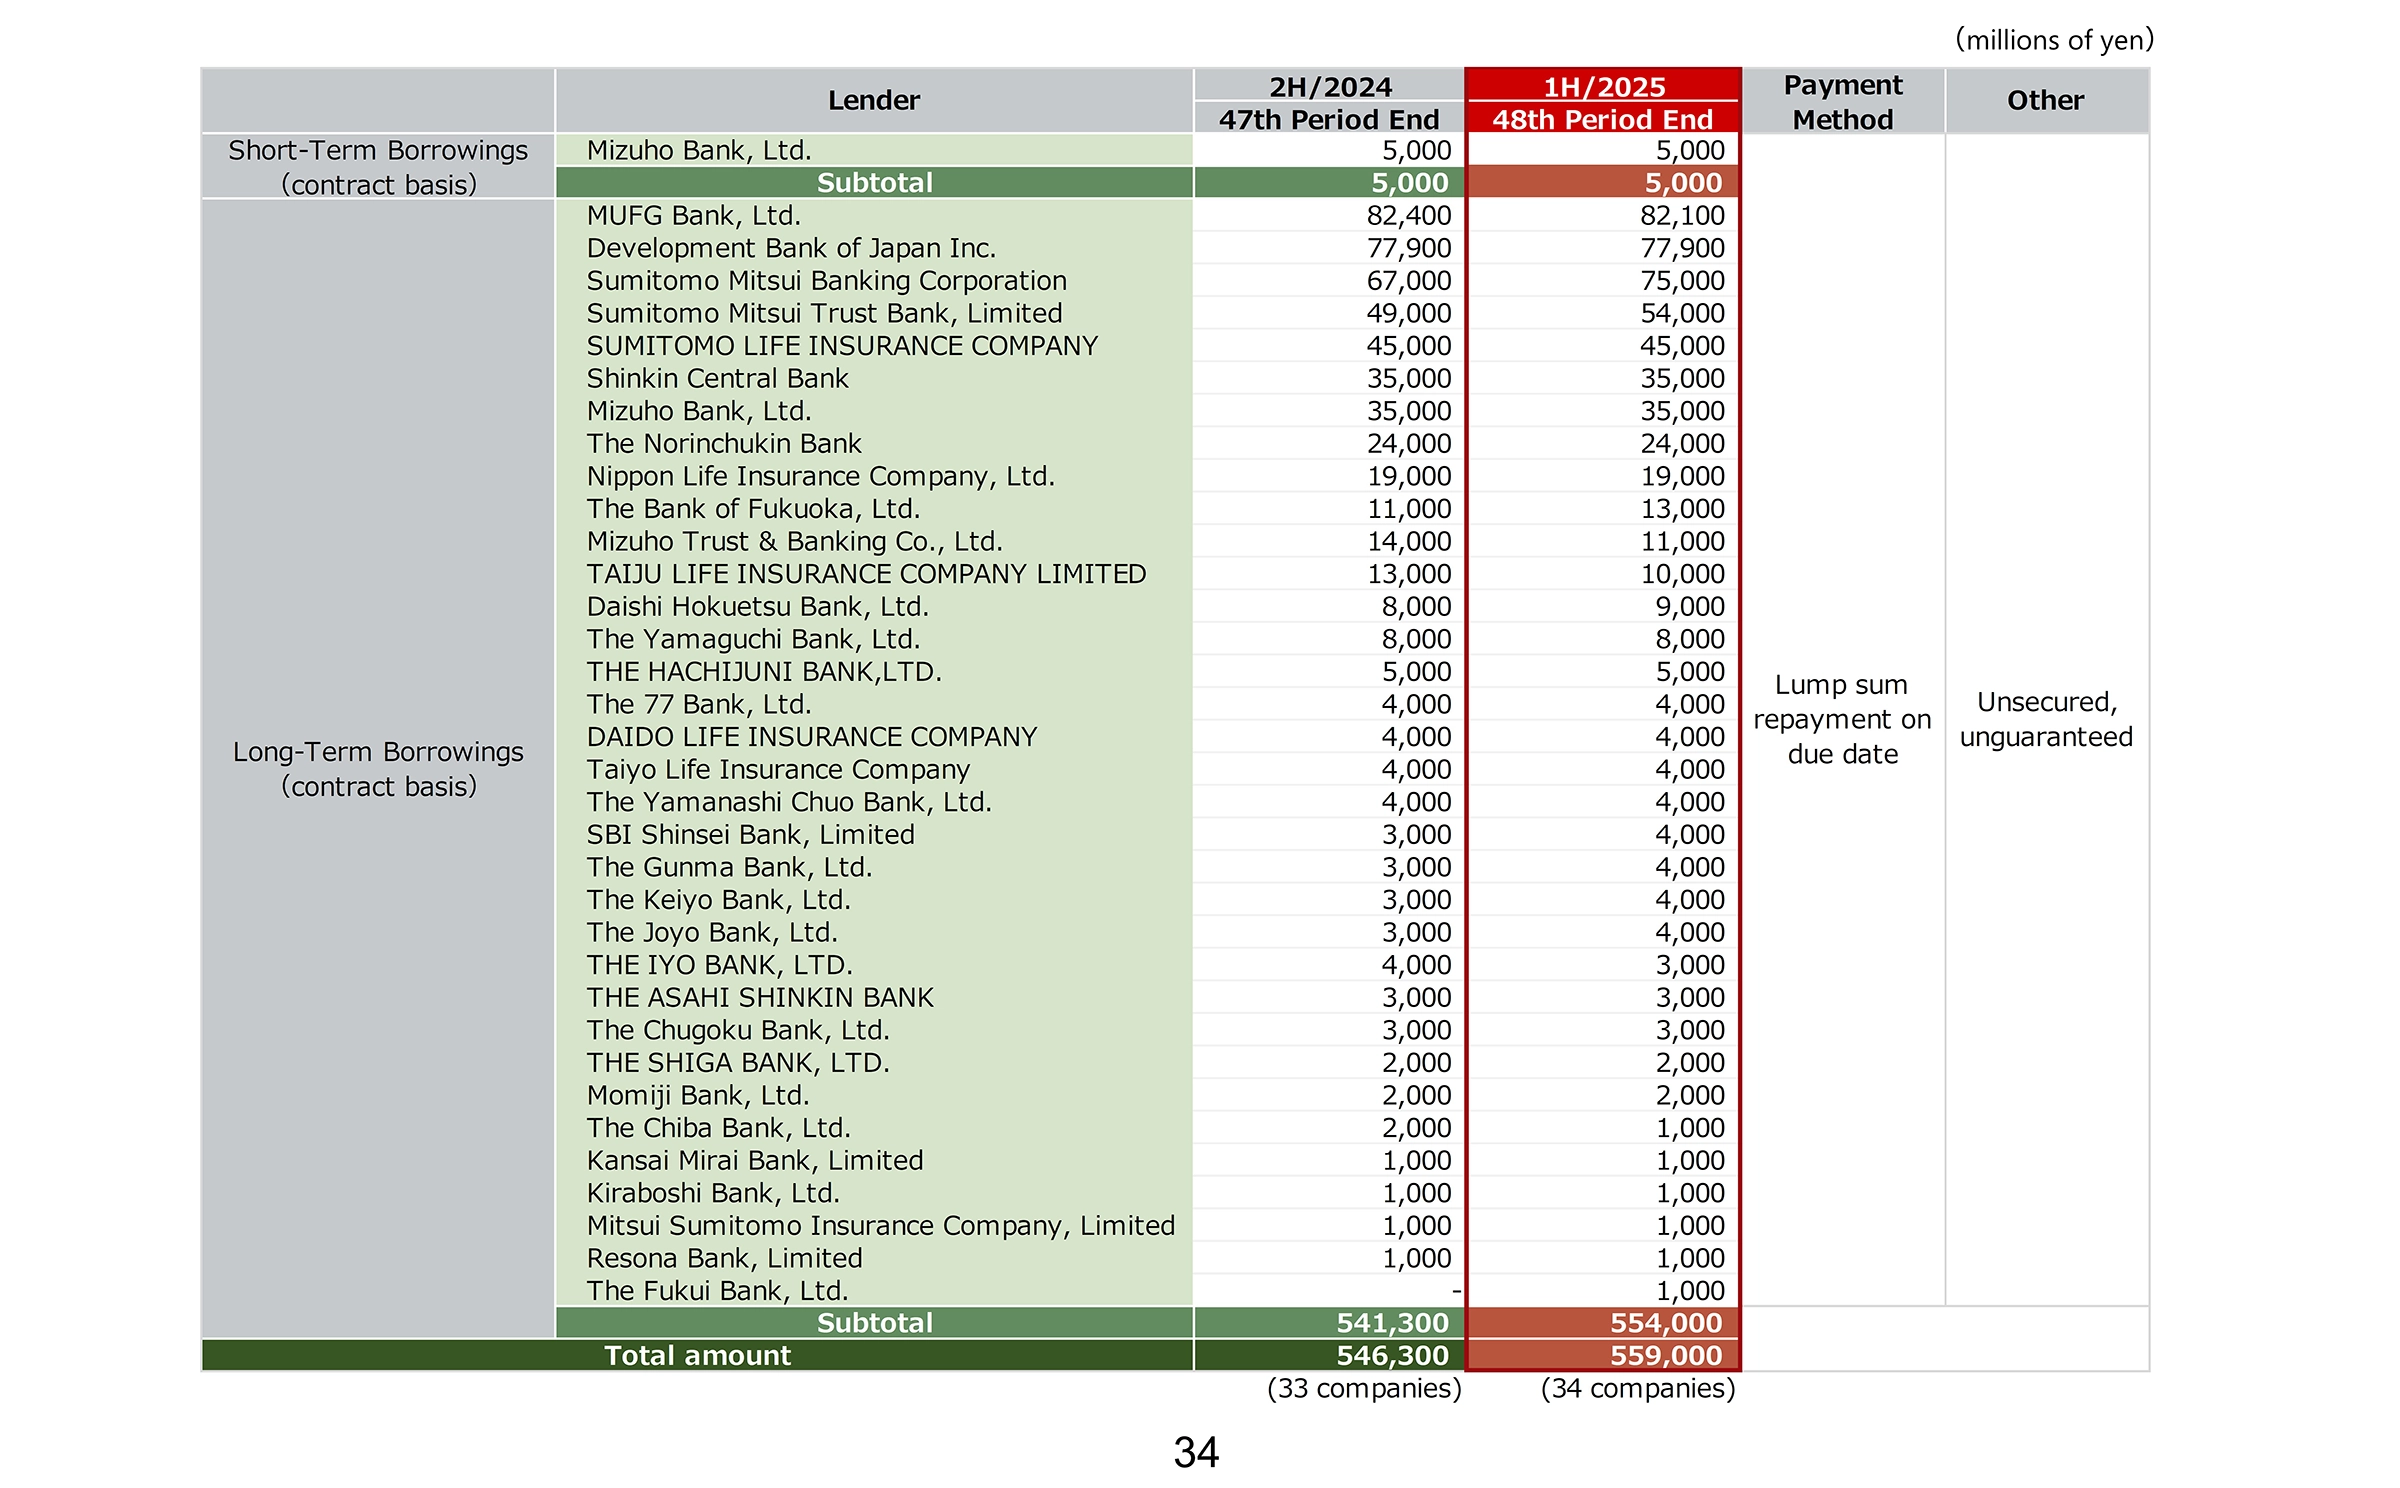Select the Total amount dark green bar
The image size is (2400, 1488).
coord(697,1355)
